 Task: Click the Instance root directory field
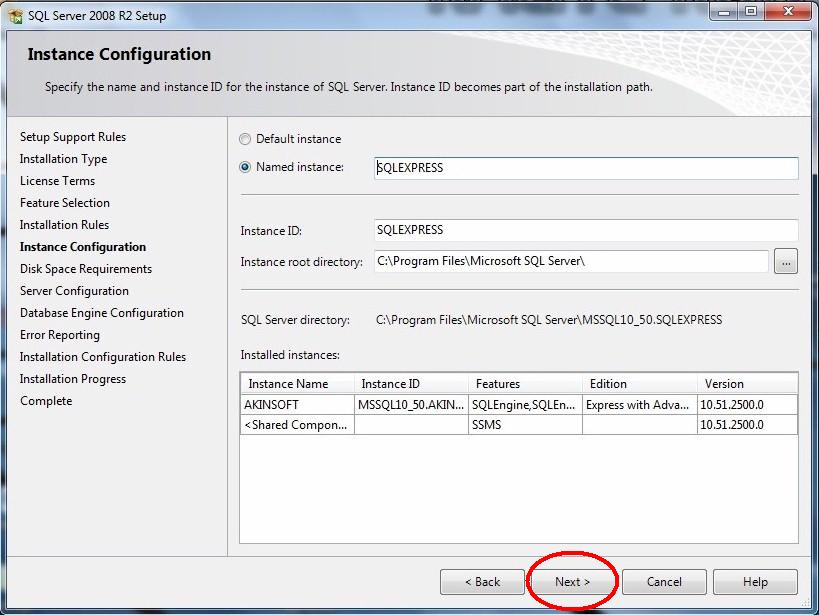point(571,261)
